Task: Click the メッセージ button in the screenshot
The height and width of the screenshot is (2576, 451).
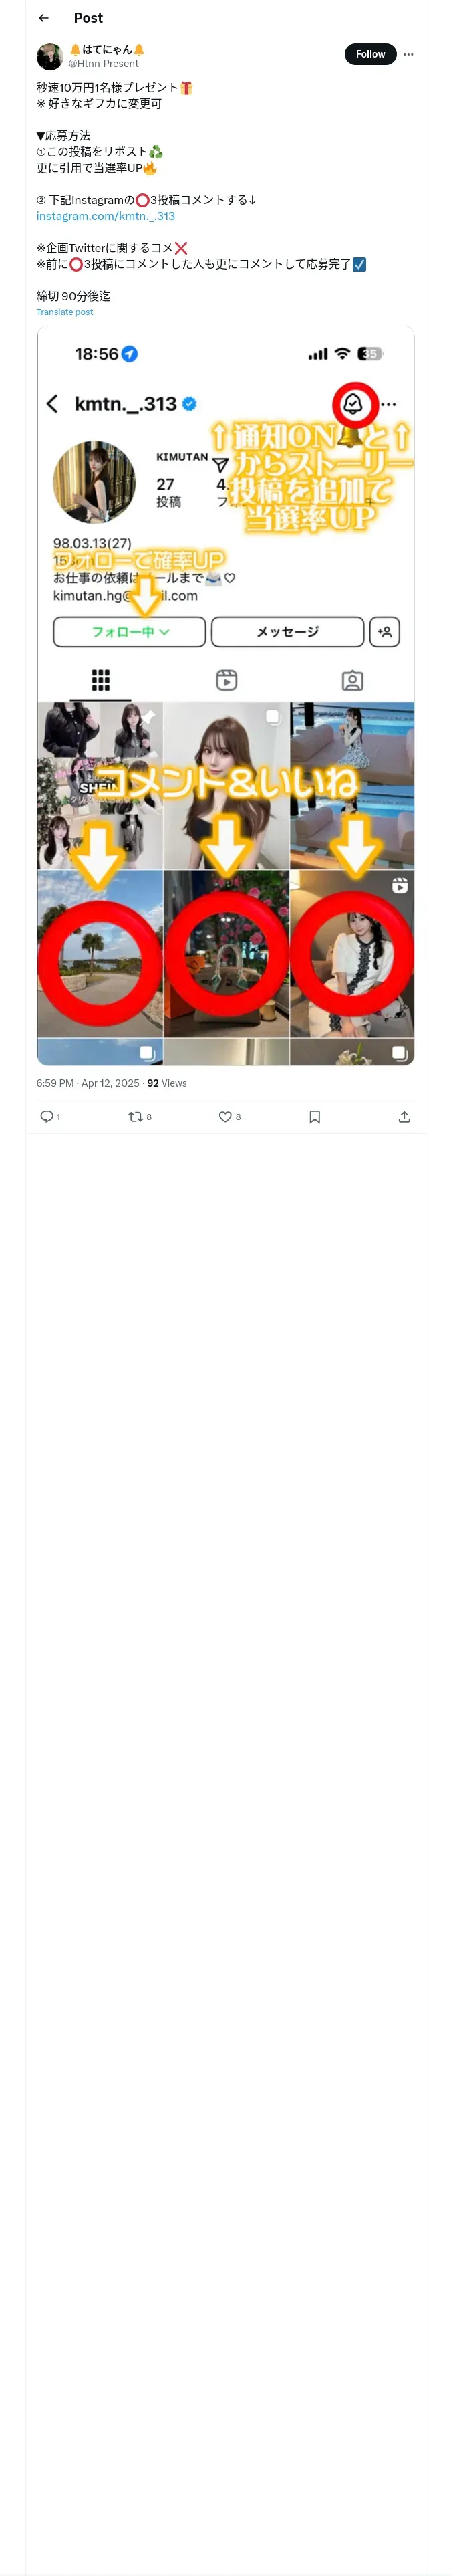Action: pos(287,632)
